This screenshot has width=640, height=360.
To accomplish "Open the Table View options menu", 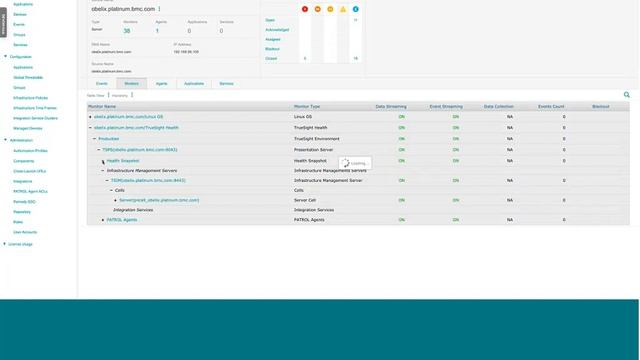I will click(109, 95).
